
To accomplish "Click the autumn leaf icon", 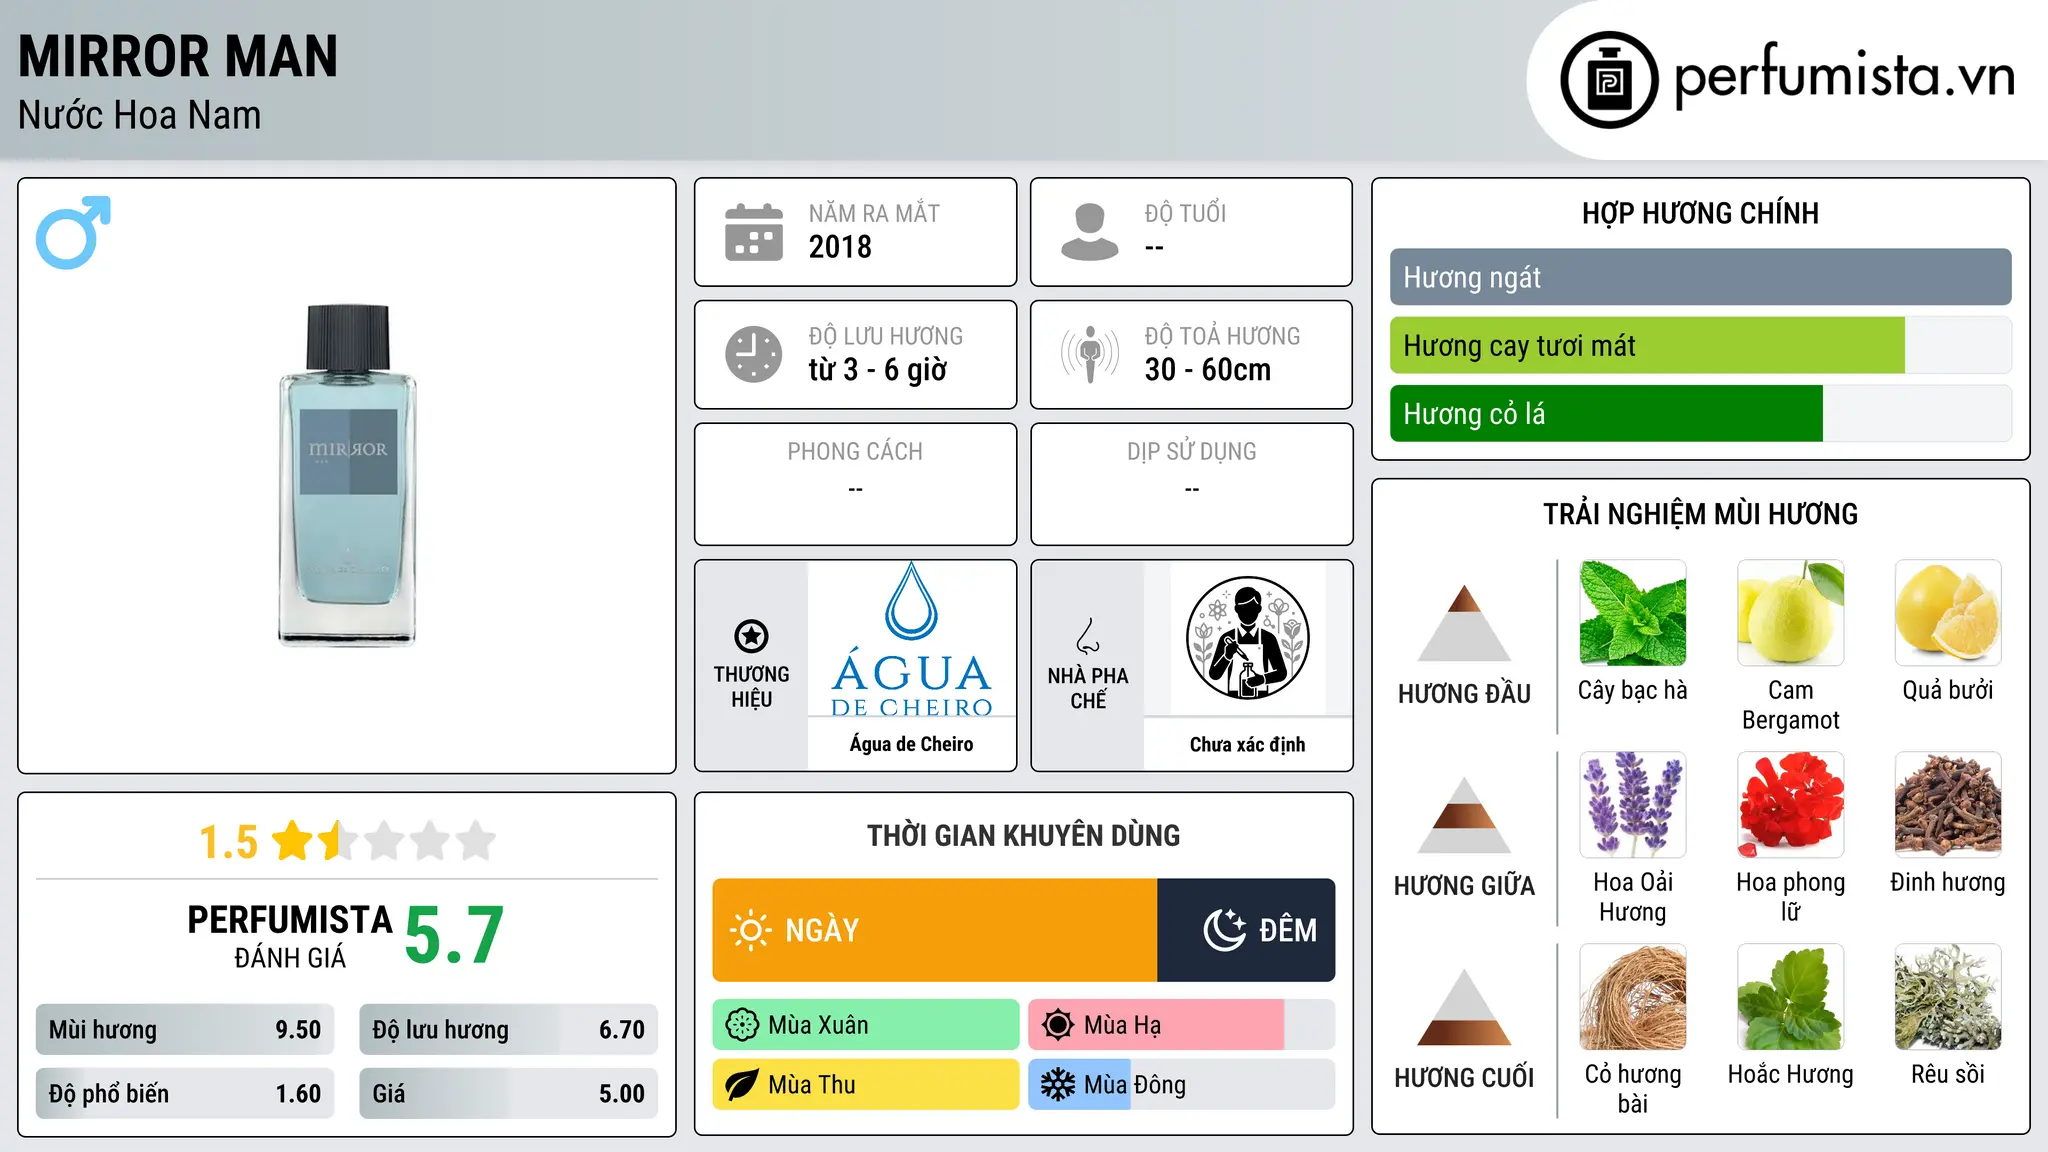I will pyautogui.click(x=742, y=1085).
